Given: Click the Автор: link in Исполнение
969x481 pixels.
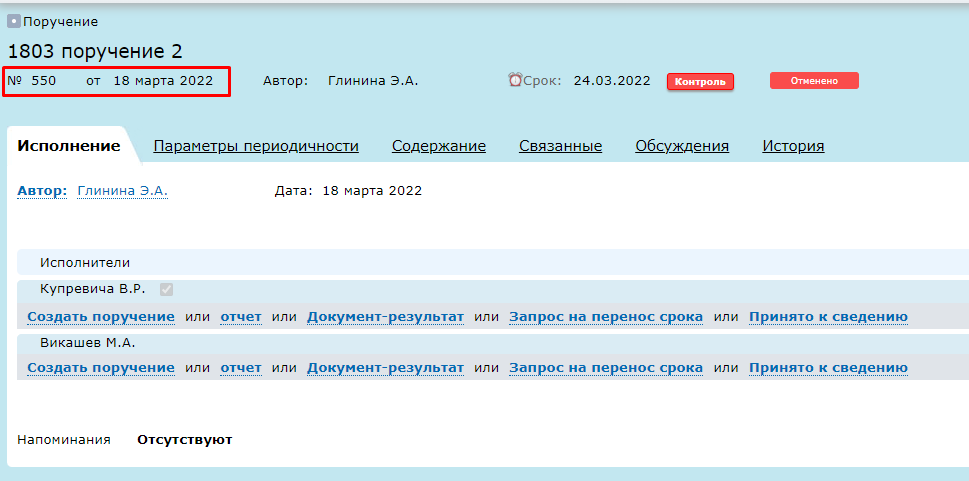Looking at the screenshot, I should pos(42,191).
